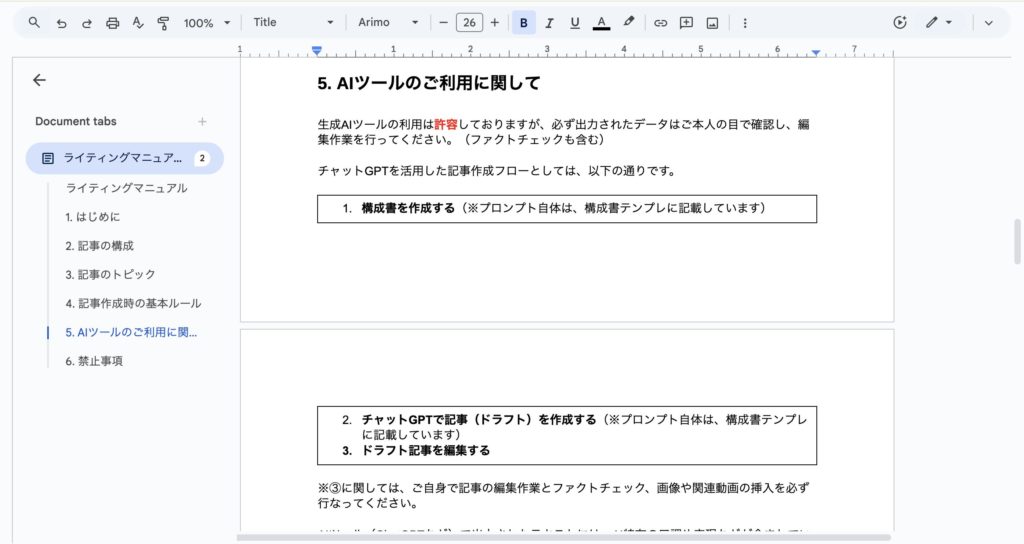Open the text color picker
This screenshot has height=544, width=1024.
click(601, 22)
